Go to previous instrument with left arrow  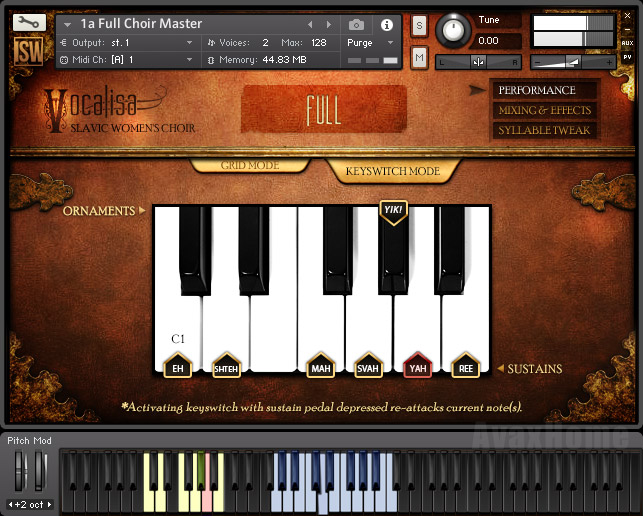click(x=310, y=25)
